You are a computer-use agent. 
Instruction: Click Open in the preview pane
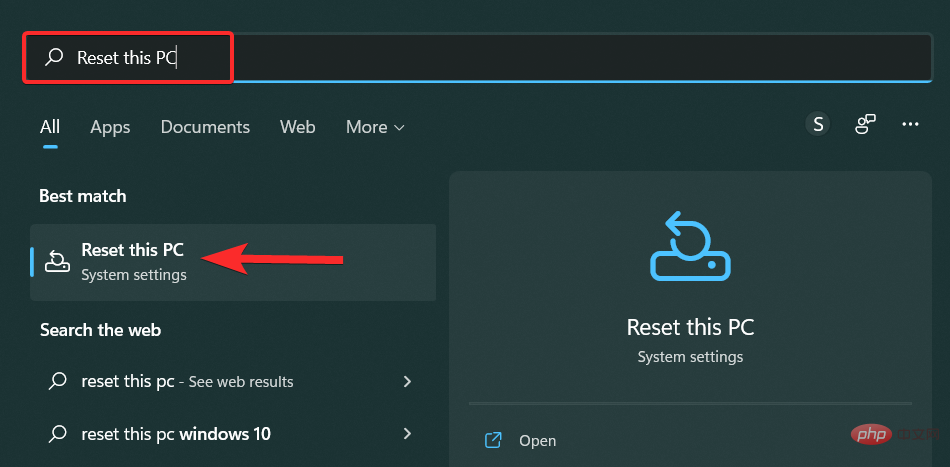(537, 440)
